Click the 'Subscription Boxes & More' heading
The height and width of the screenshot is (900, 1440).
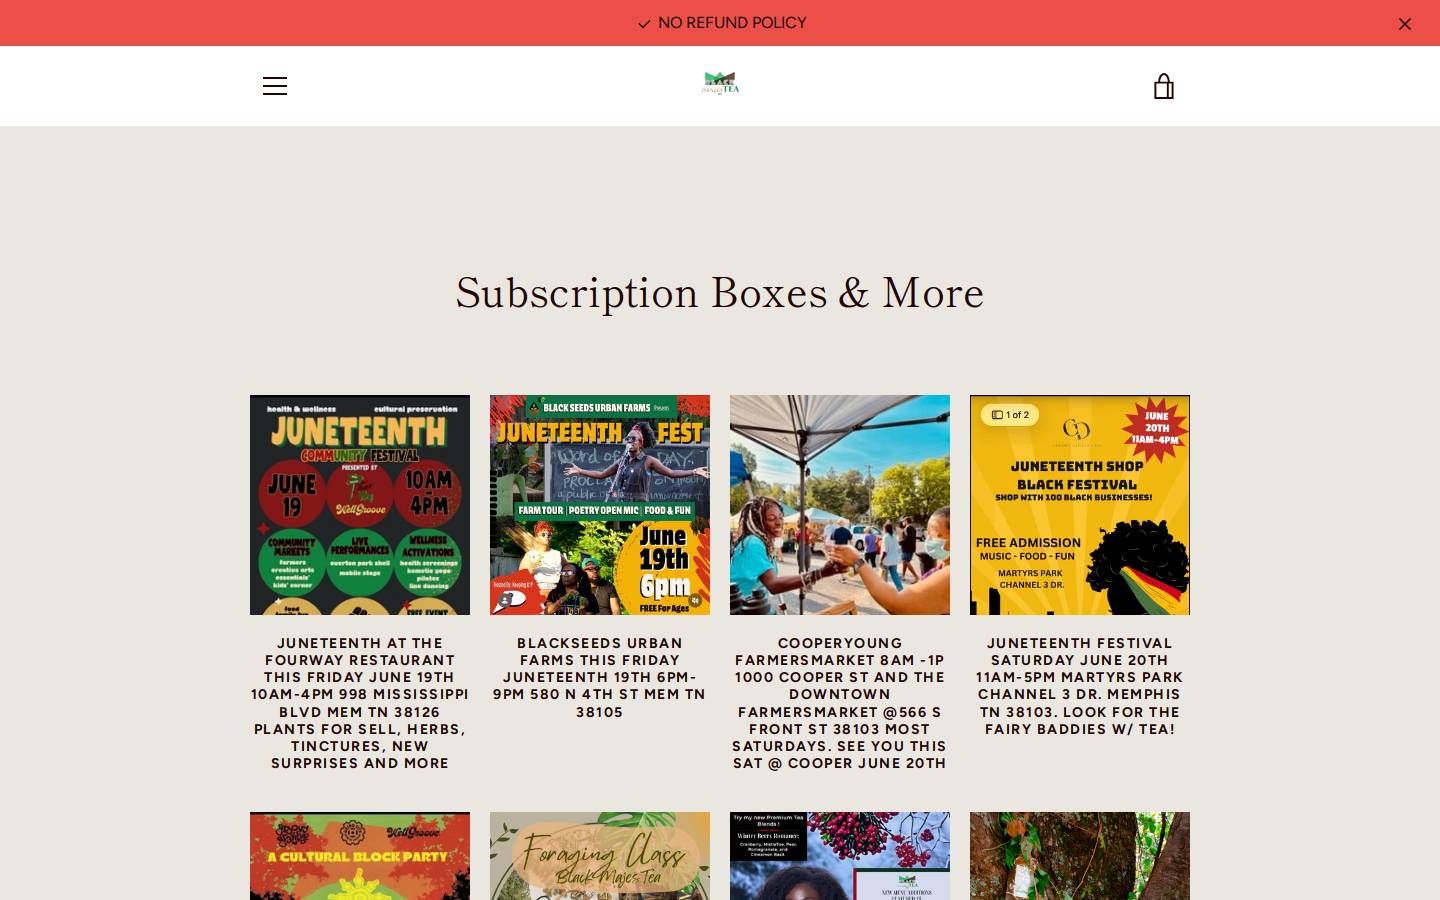720,292
